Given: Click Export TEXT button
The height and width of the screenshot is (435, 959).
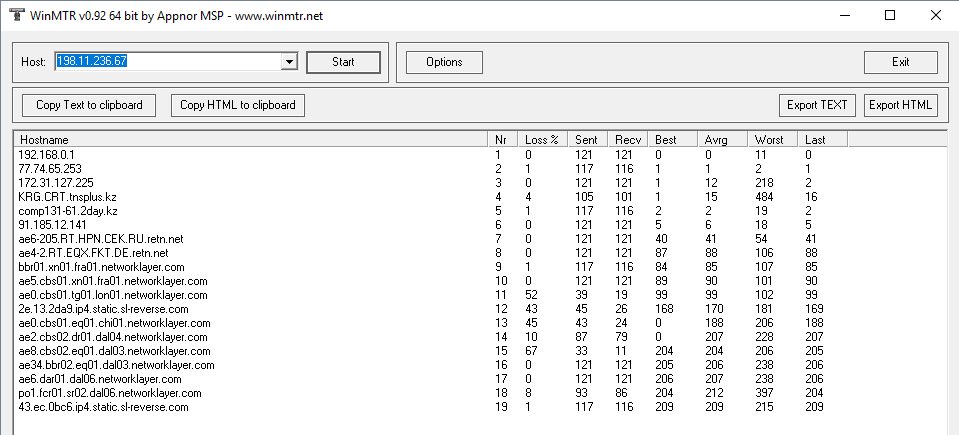Looking at the screenshot, I should pyautogui.click(x=817, y=105).
